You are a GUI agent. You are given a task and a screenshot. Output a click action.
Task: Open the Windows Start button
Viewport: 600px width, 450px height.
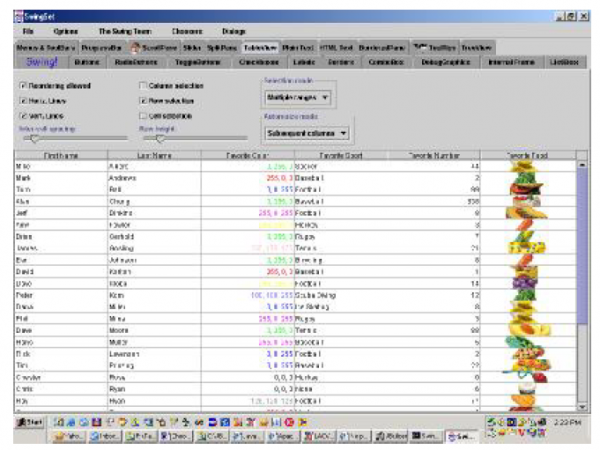point(28,422)
